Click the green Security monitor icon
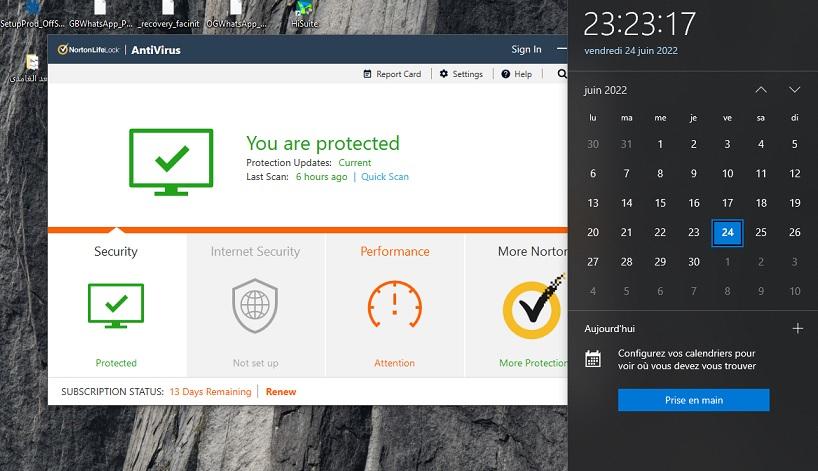This screenshot has height=471, width=818. [116, 306]
